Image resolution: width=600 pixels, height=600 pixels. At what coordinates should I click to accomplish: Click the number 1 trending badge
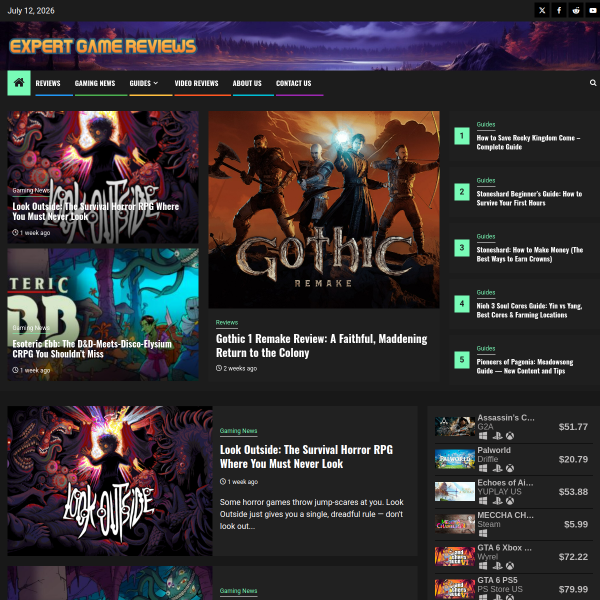coord(462,136)
